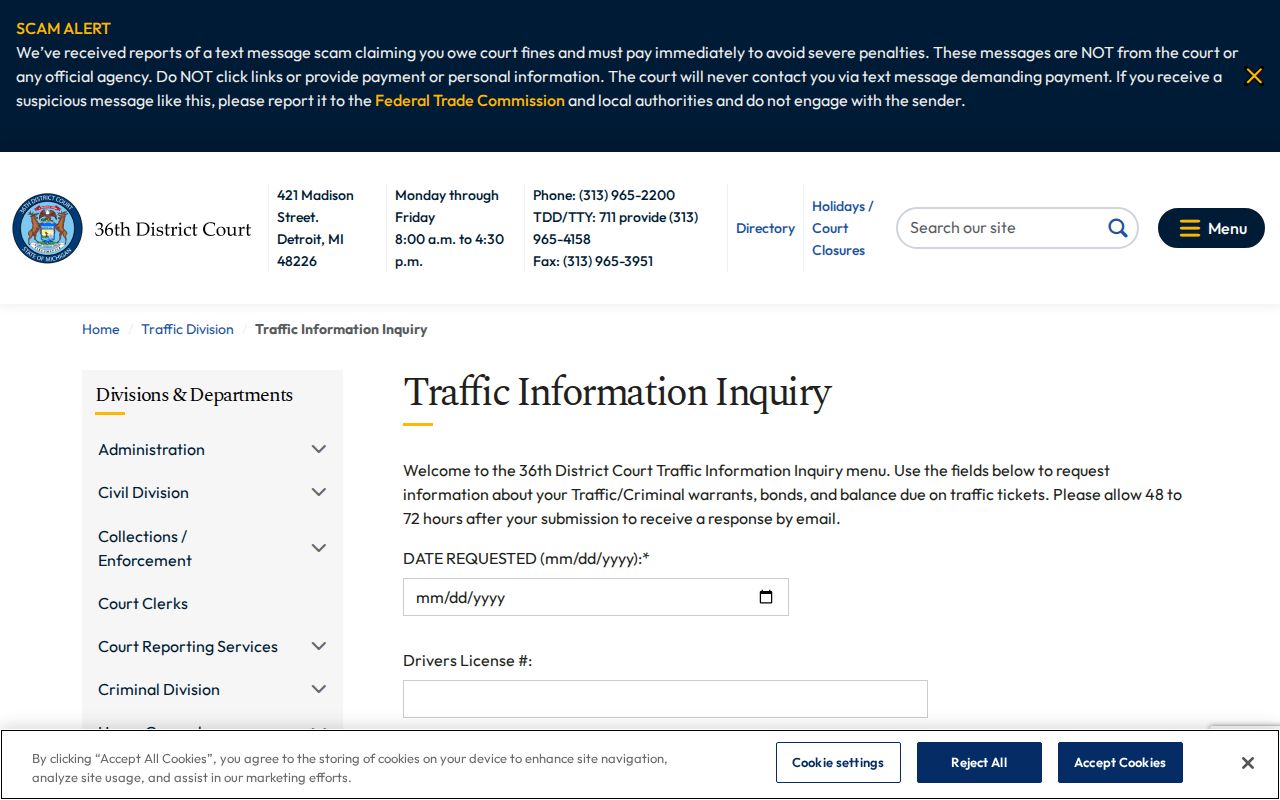Image resolution: width=1280 pixels, height=800 pixels.
Task: Follow the Federal Trade Commission link
Action: (x=470, y=100)
